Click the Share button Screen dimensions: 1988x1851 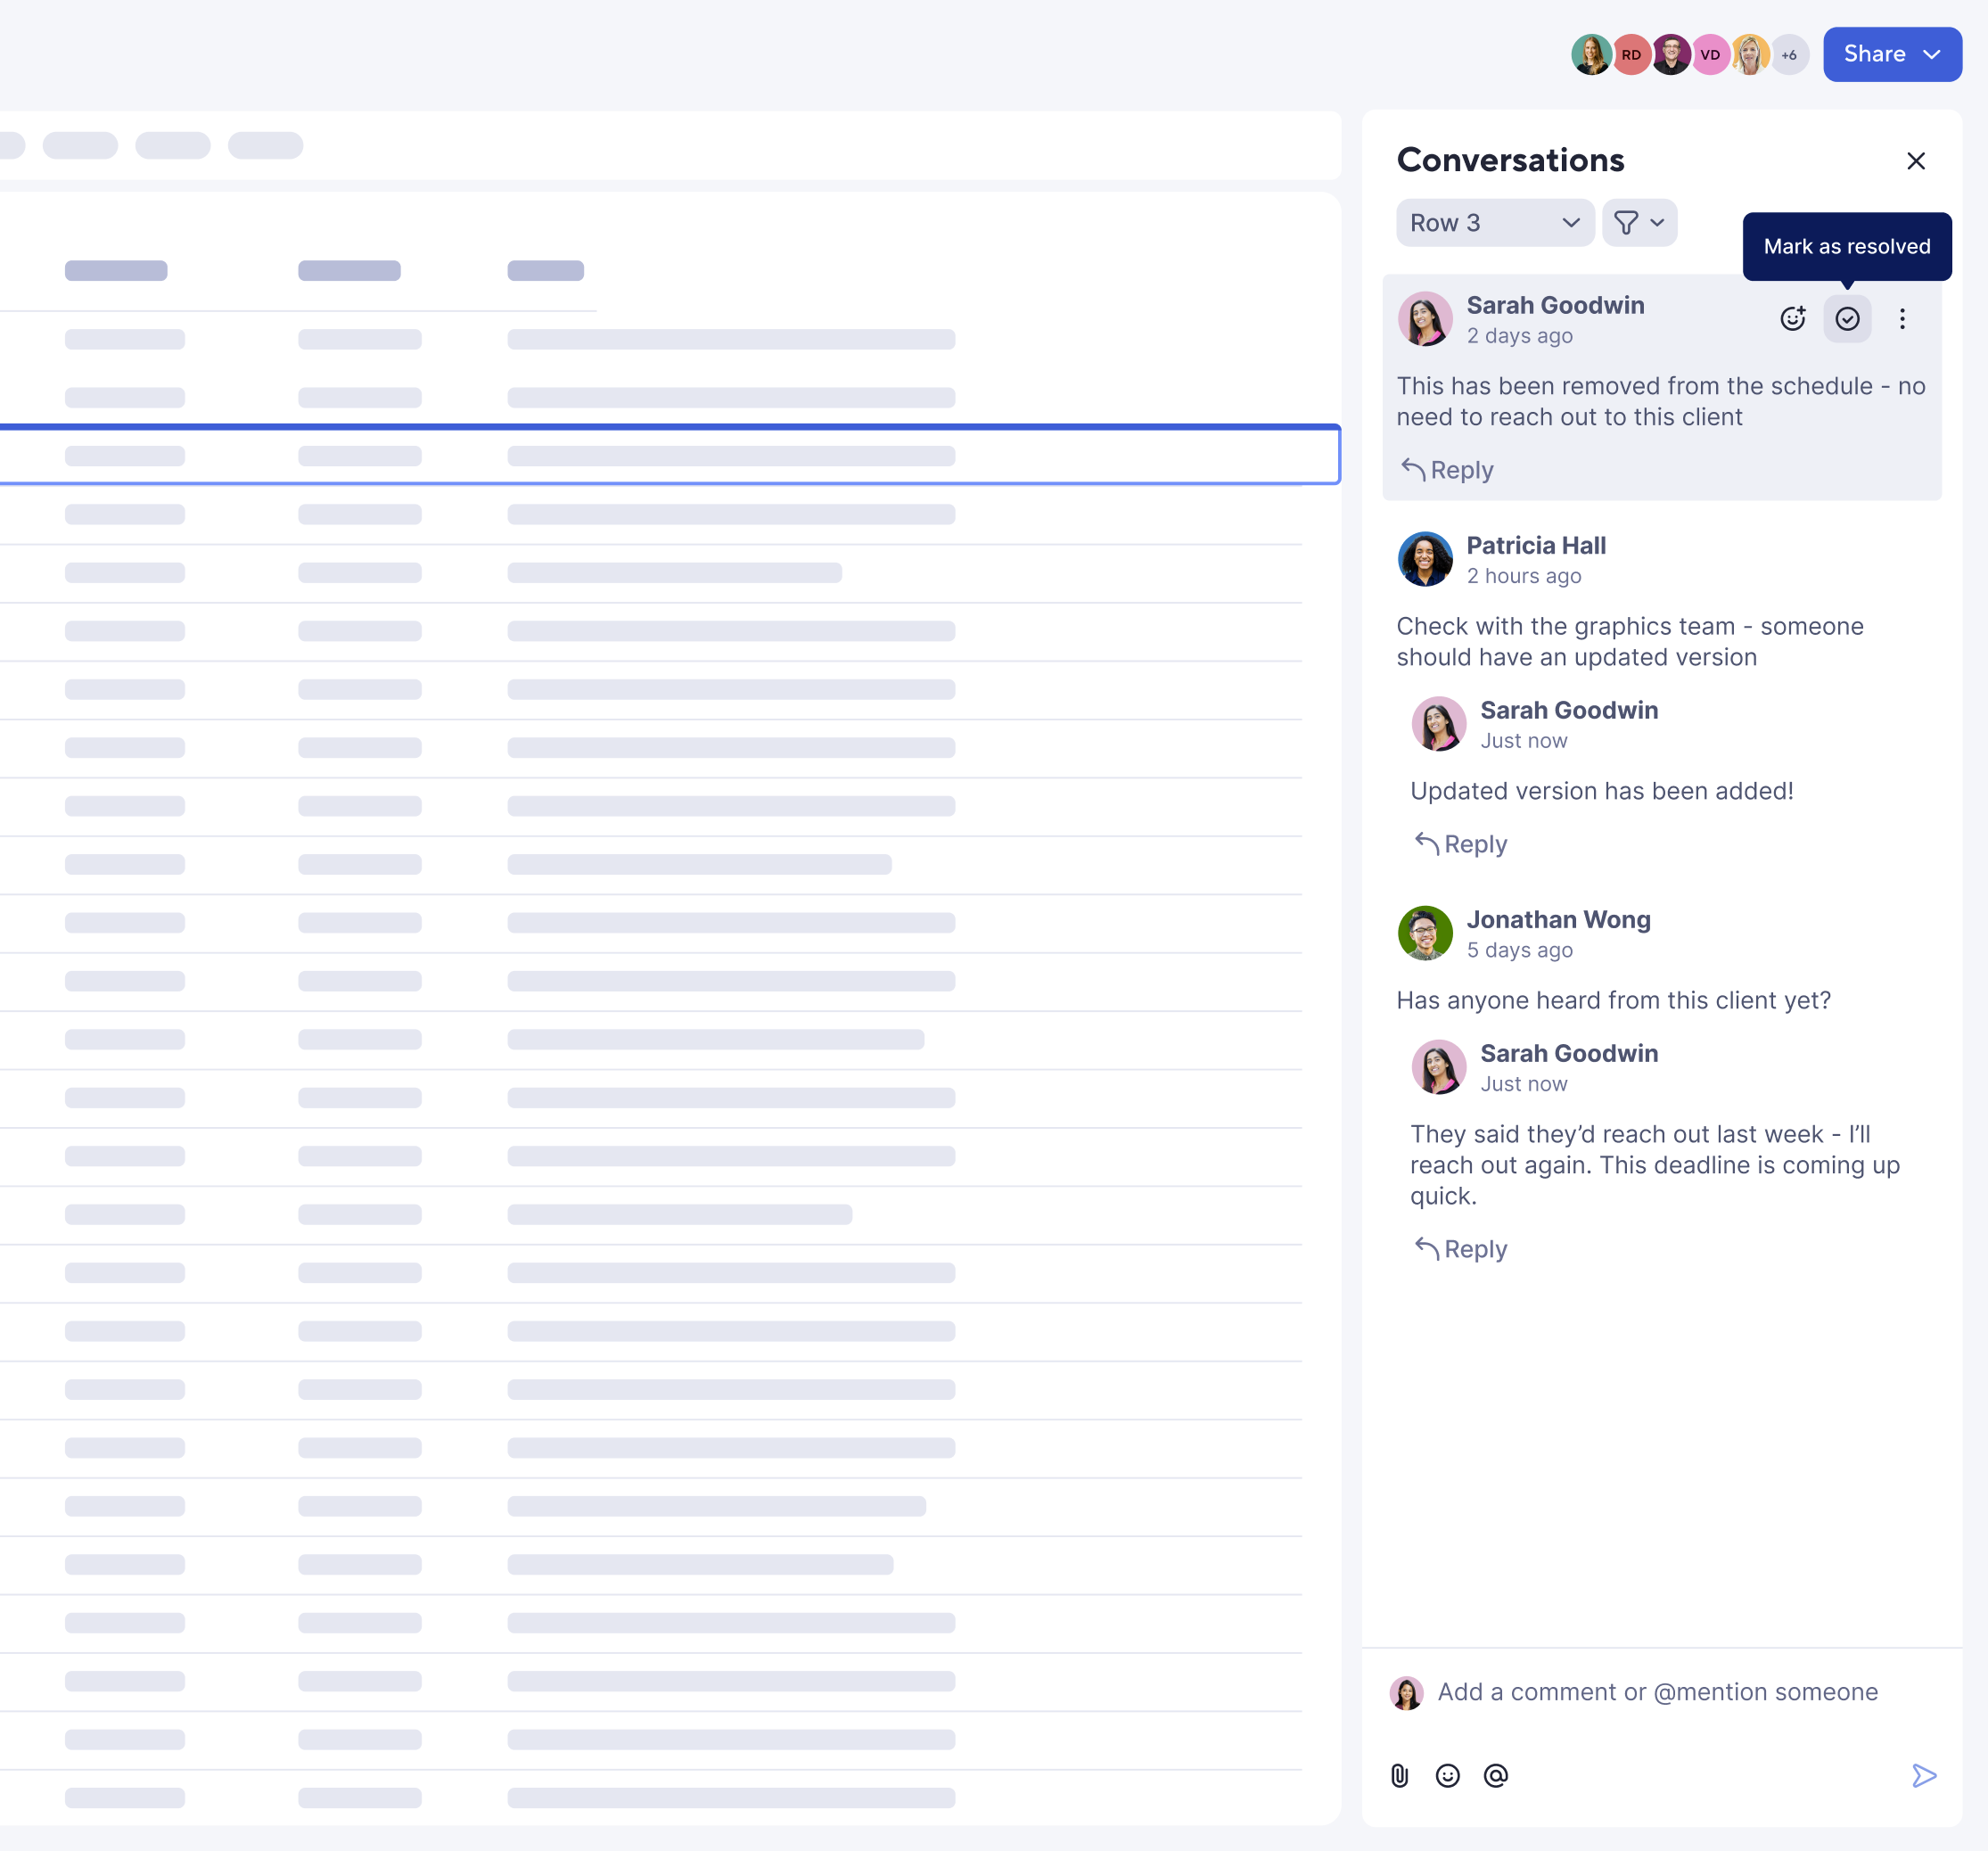click(x=1876, y=54)
